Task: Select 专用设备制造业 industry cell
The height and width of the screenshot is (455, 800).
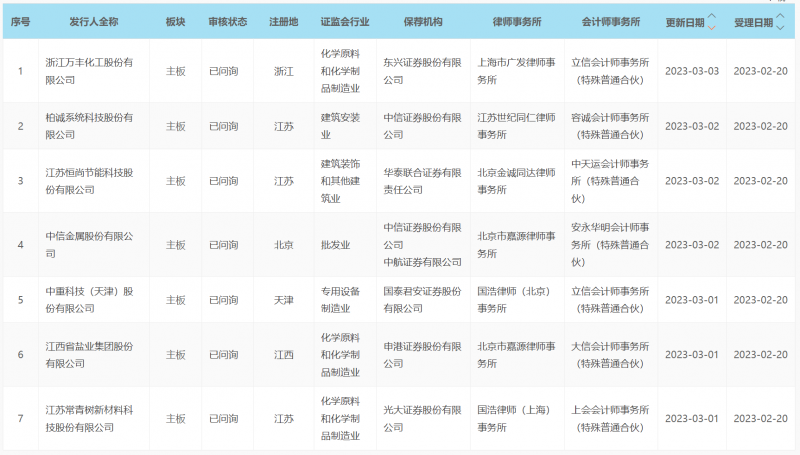Action: [340, 300]
